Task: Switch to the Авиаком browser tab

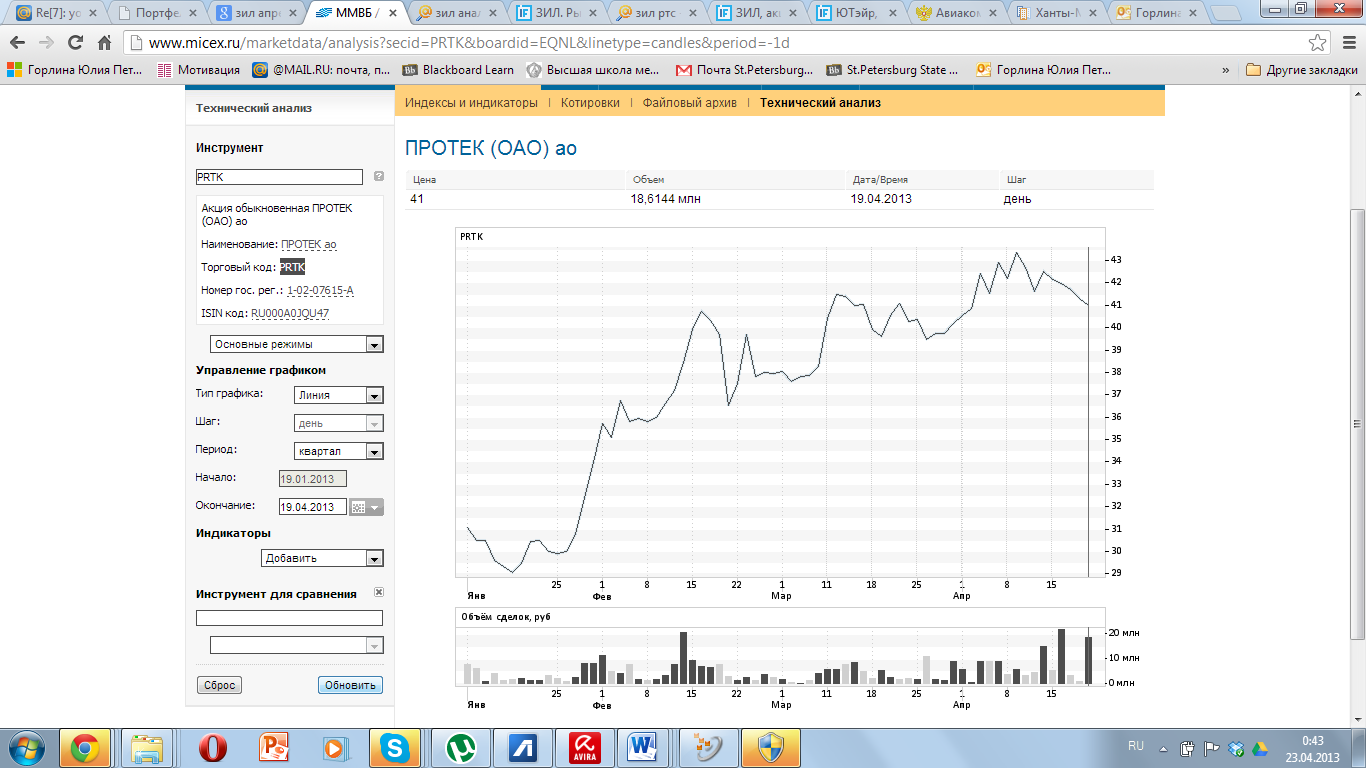Action: click(957, 13)
